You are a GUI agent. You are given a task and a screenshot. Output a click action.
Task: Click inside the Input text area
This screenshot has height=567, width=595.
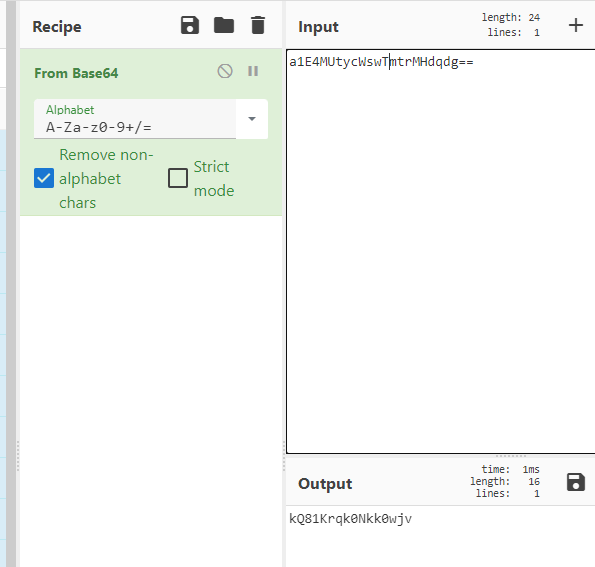(441, 251)
